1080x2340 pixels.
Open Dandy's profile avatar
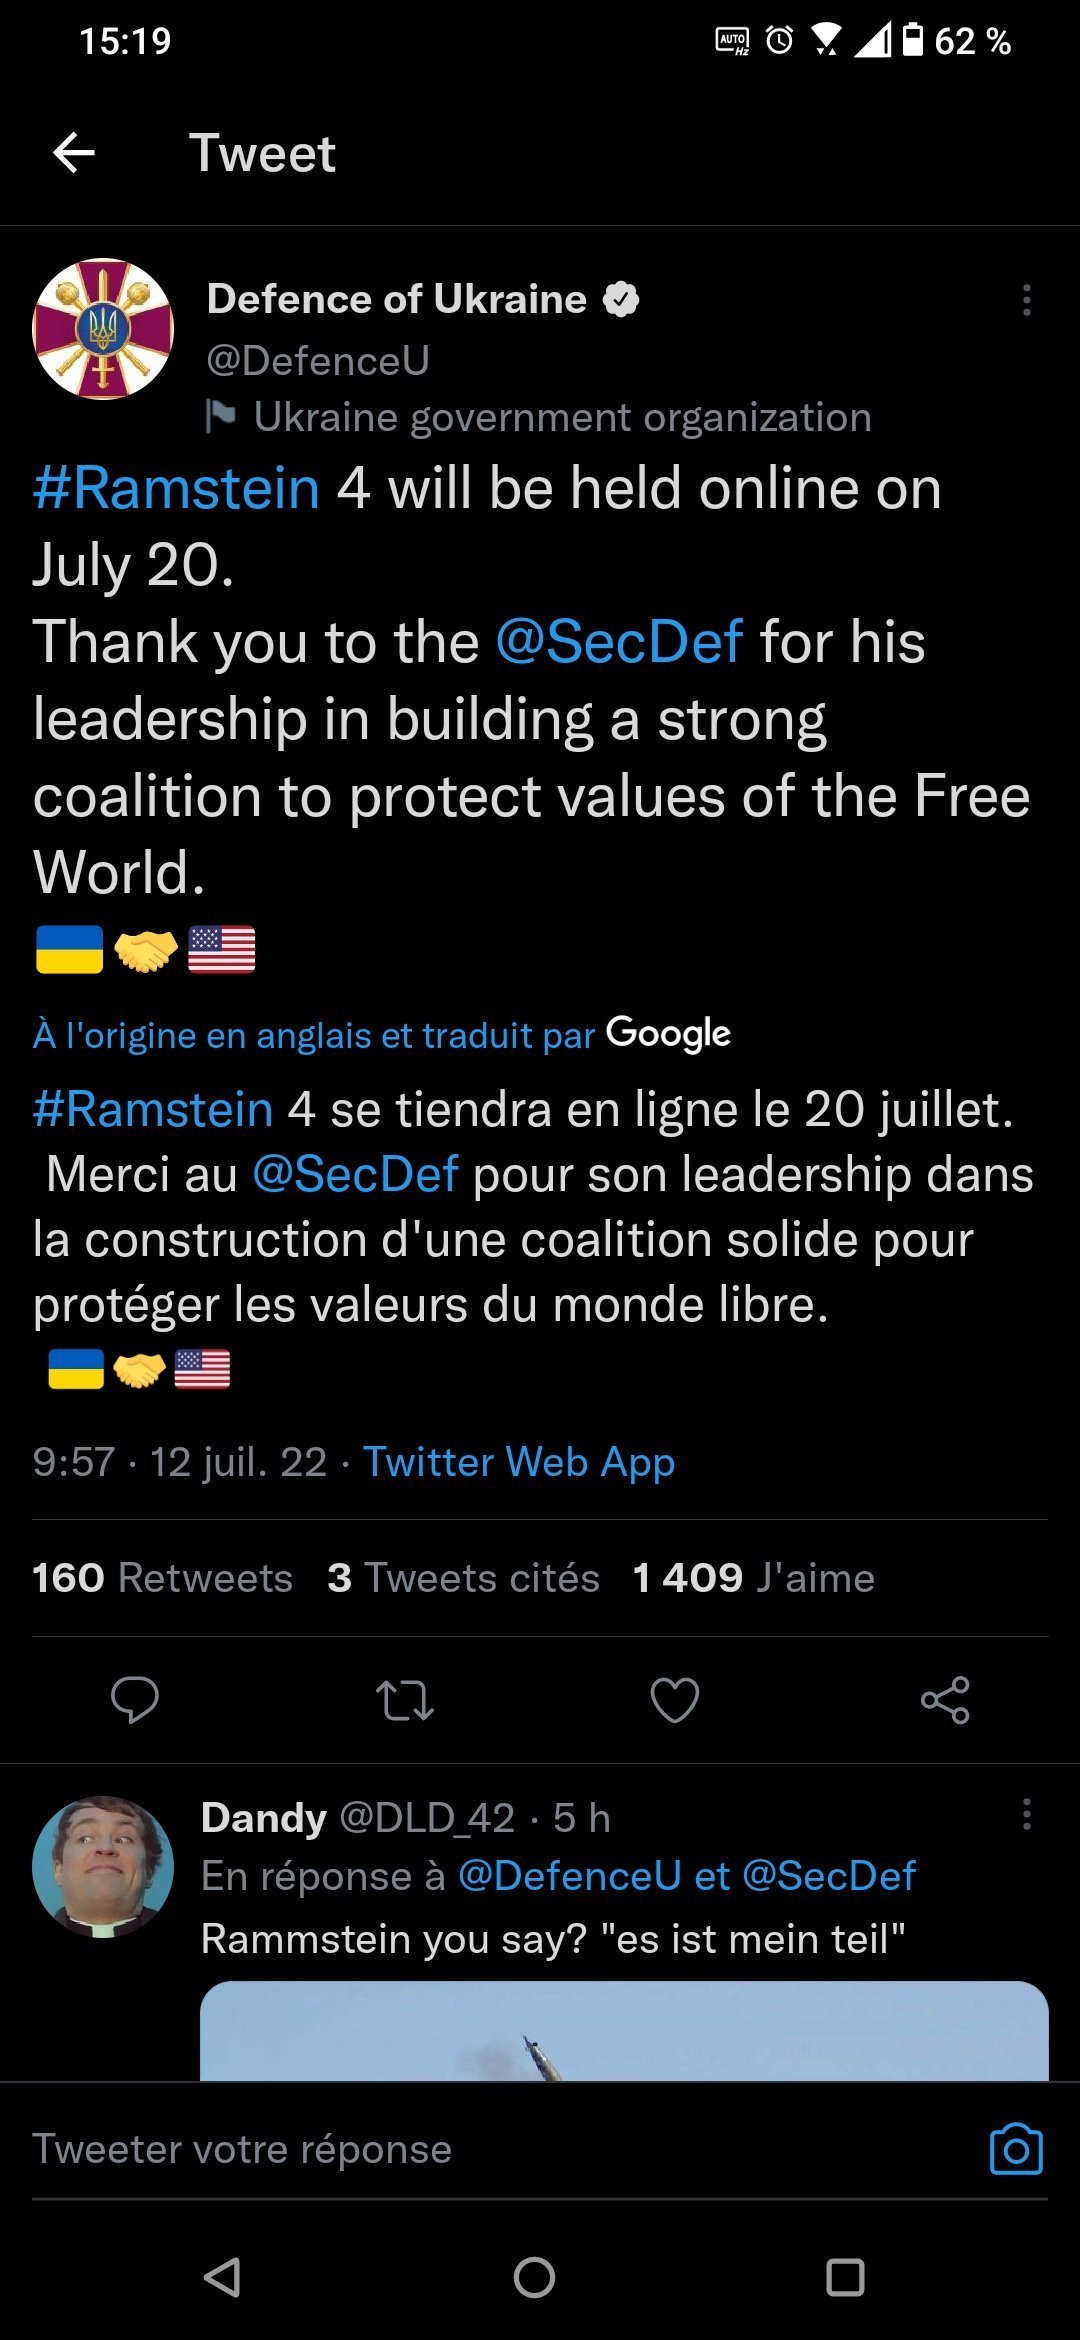pyautogui.click(x=103, y=1867)
